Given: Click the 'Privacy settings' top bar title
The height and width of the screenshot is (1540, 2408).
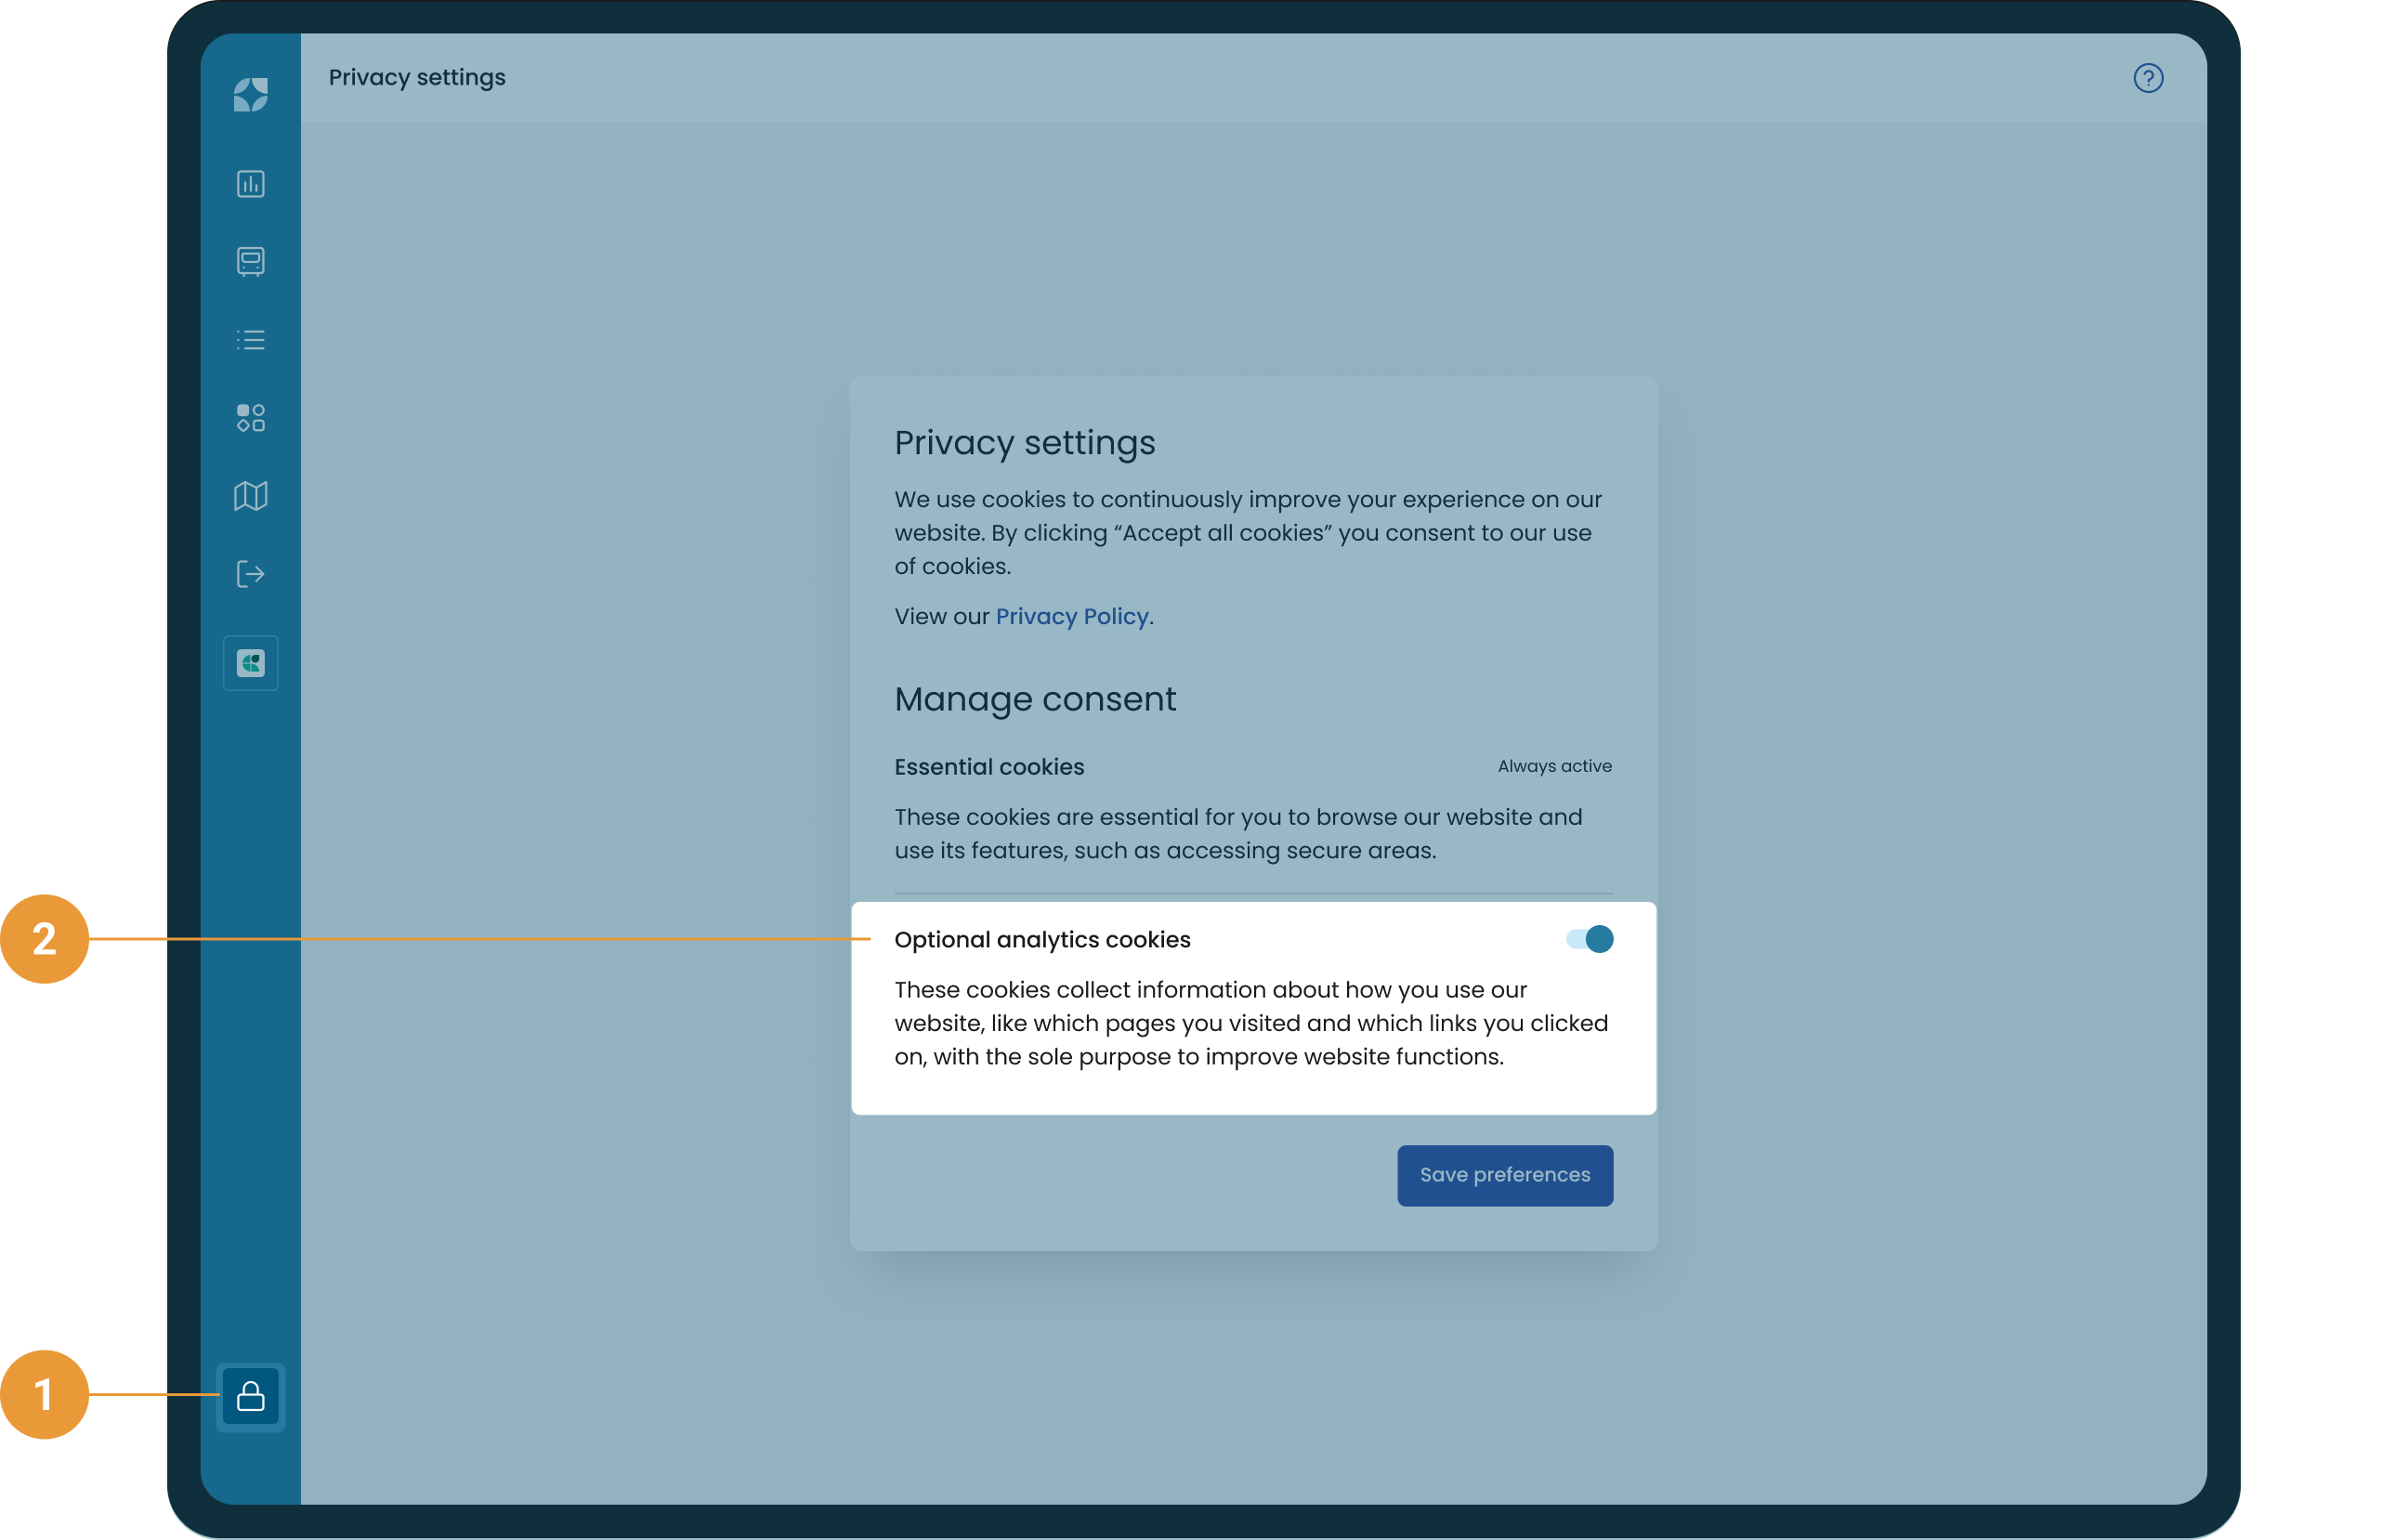Looking at the screenshot, I should coord(417,77).
